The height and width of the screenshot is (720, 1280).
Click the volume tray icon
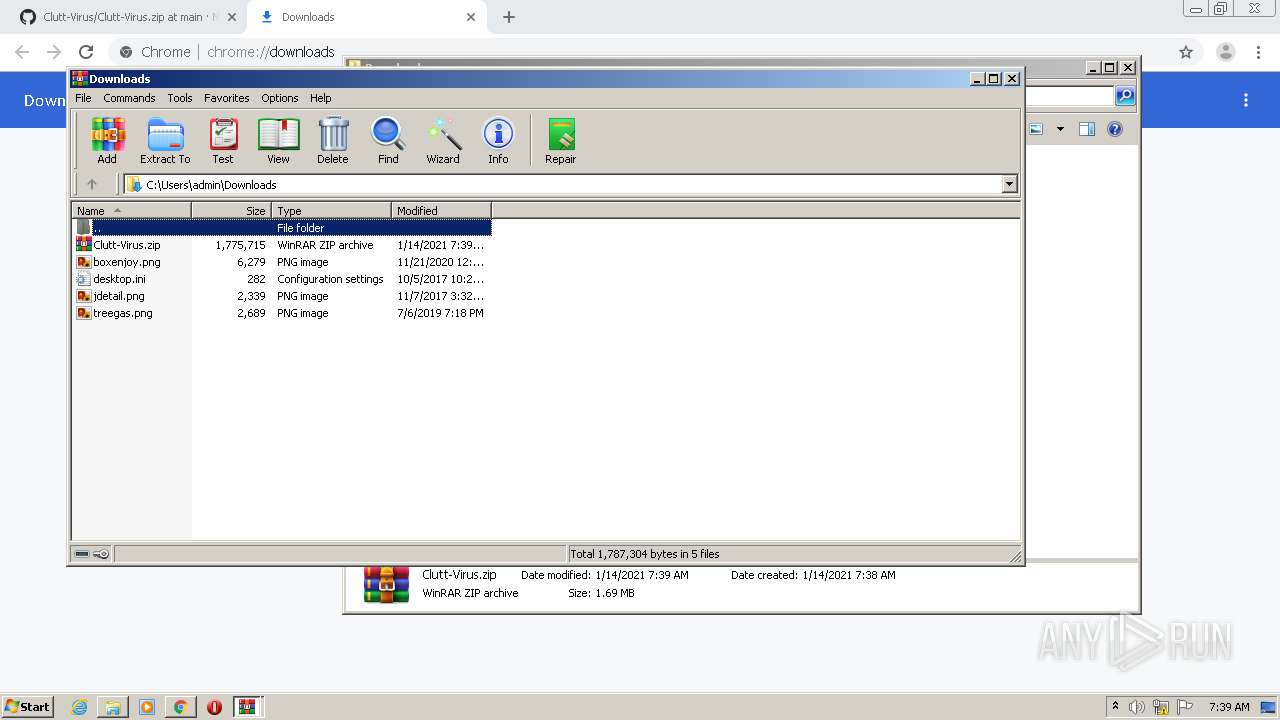point(1137,707)
